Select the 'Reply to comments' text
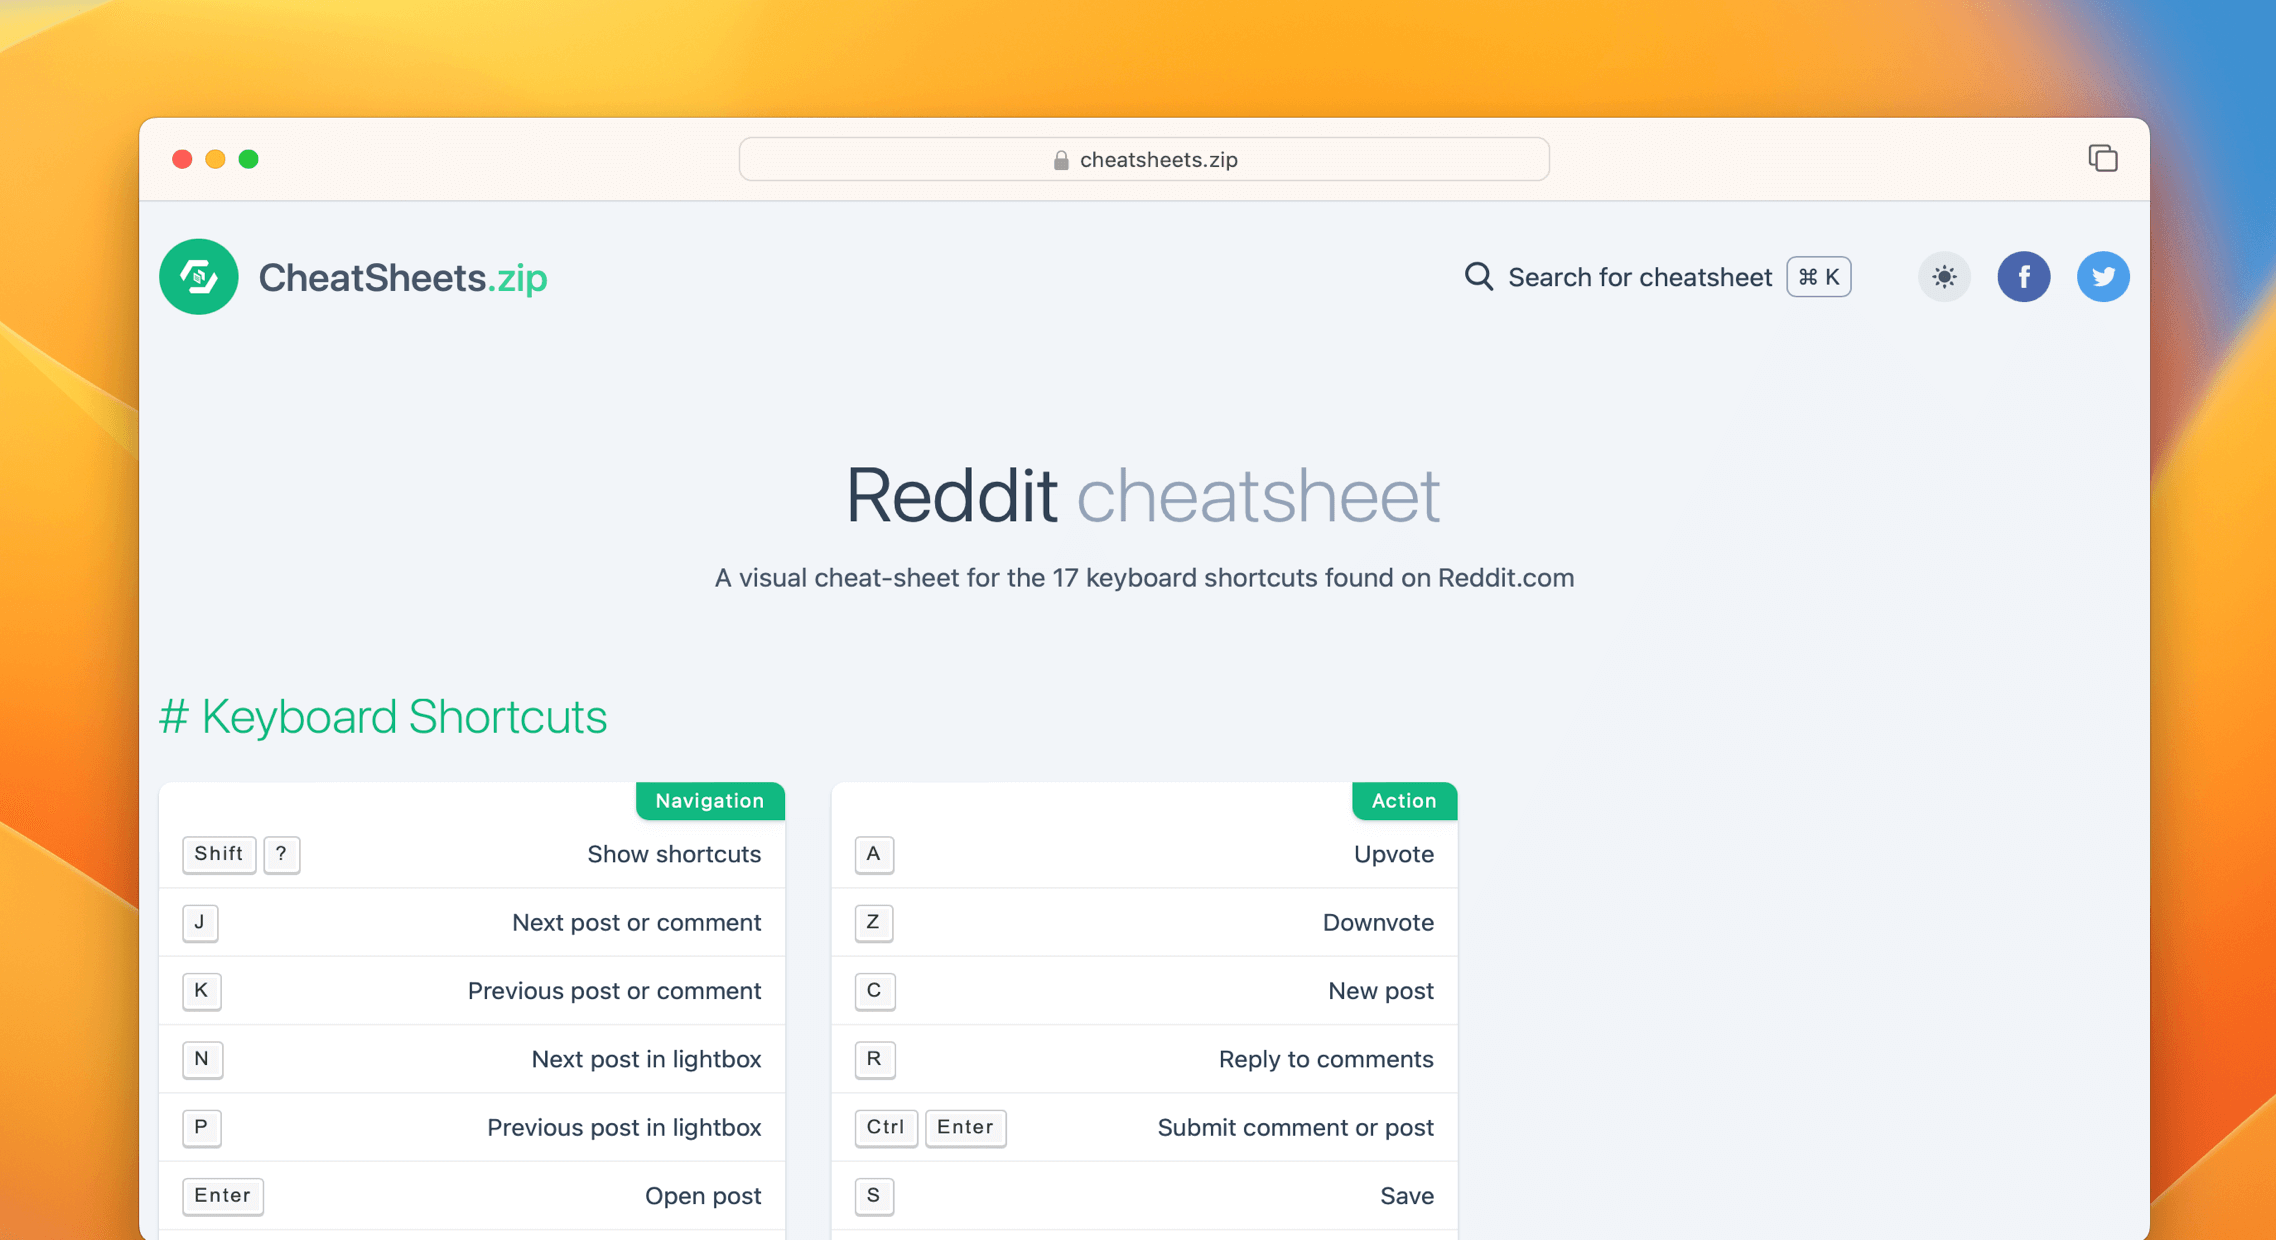This screenshot has width=2276, height=1240. click(x=1326, y=1059)
